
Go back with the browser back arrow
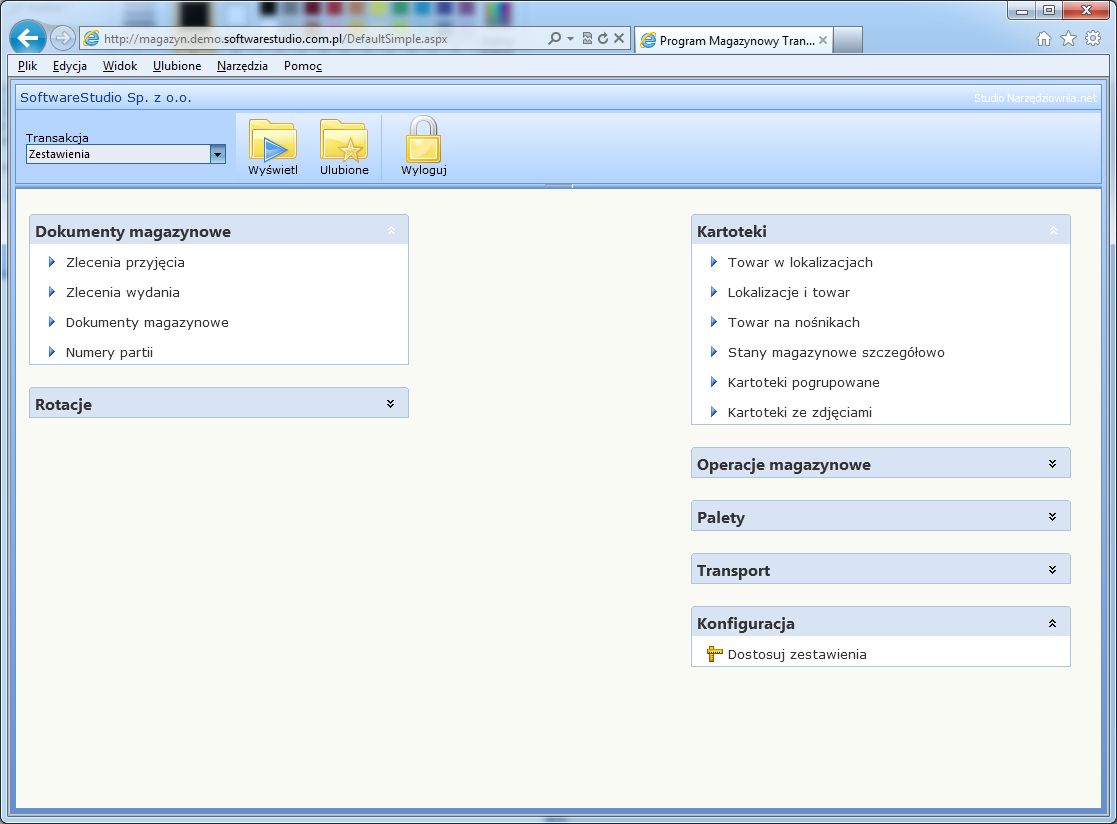coord(28,38)
